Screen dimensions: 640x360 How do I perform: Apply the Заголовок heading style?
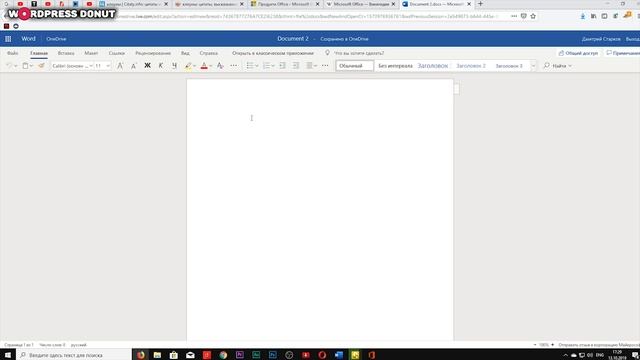pos(433,66)
